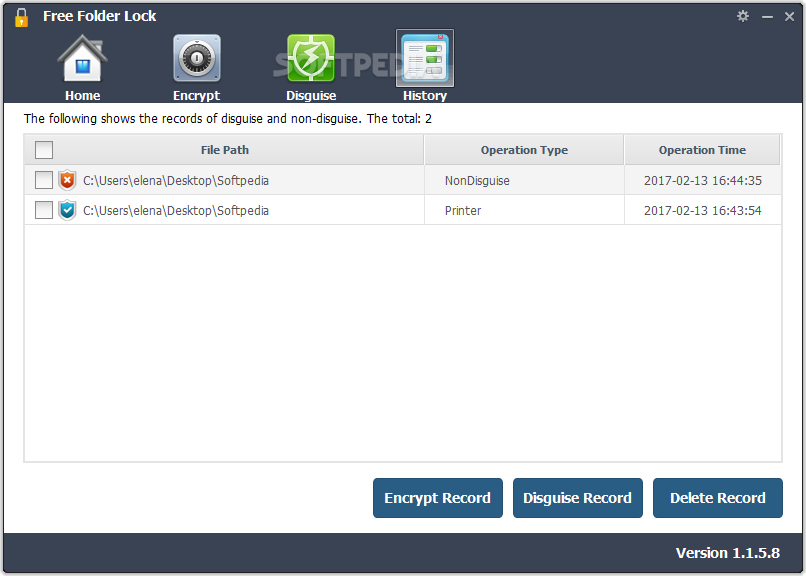Viewport: 806px width, 576px height.
Task: Click the Disguise Record button
Action: click(x=578, y=498)
